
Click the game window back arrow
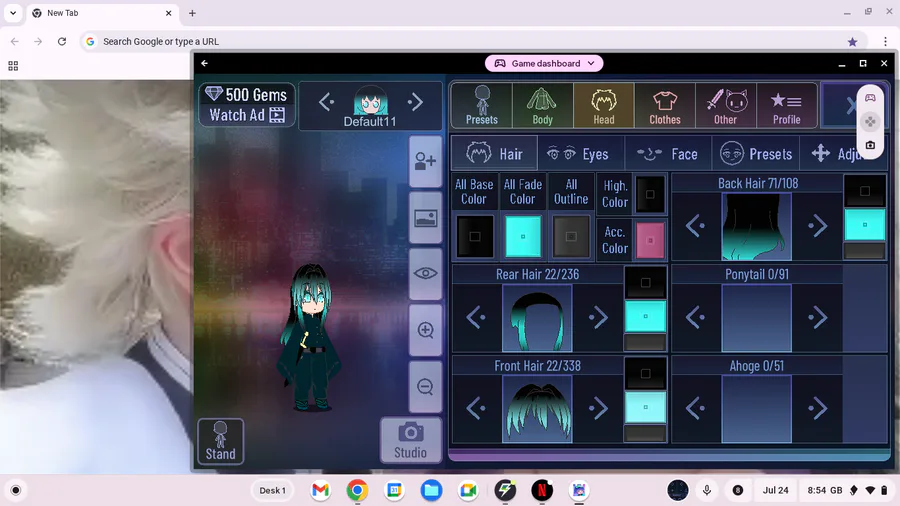205,63
